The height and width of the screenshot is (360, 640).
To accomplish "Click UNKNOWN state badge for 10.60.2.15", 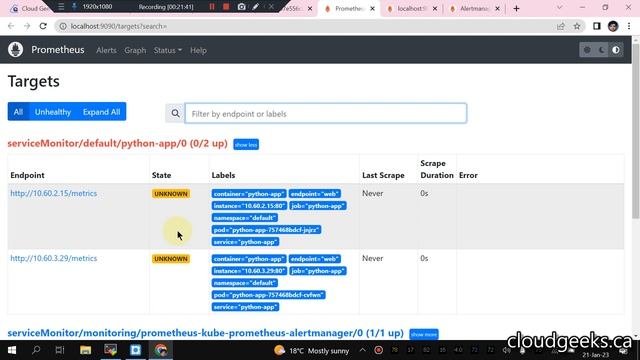I will tap(171, 193).
